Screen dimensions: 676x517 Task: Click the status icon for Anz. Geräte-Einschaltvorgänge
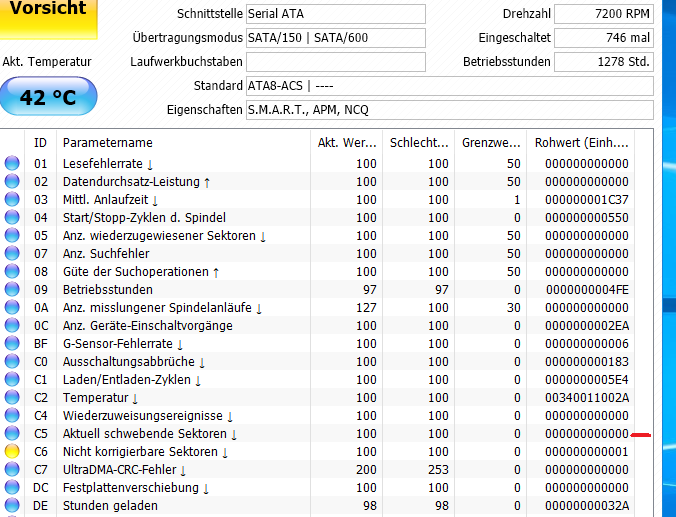click(x=12, y=326)
